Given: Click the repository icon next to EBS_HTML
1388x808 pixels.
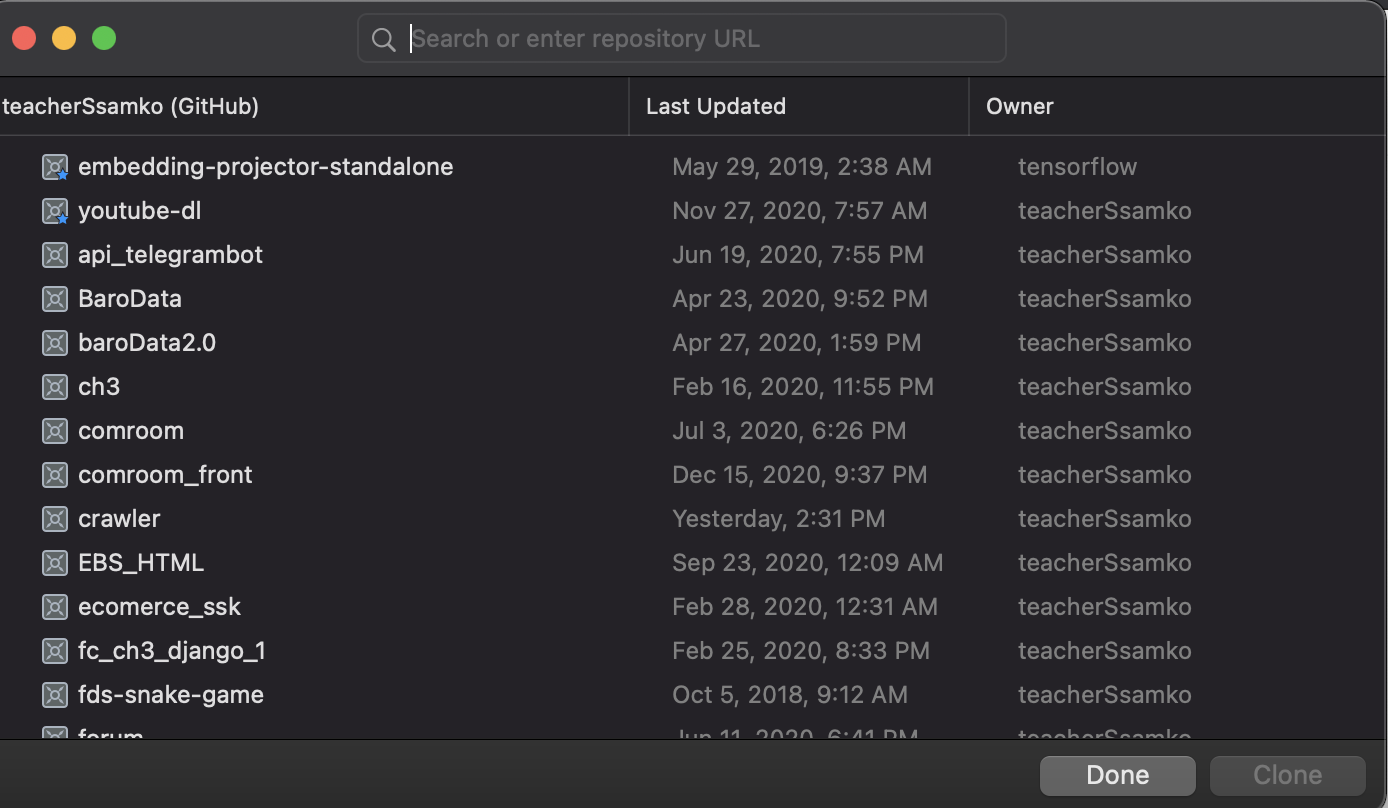Looking at the screenshot, I should [55, 563].
